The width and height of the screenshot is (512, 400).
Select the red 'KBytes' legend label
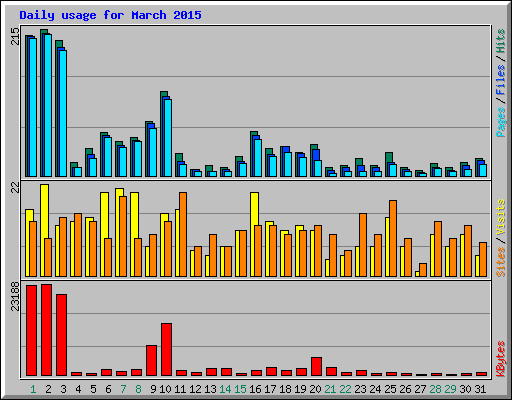(x=501, y=359)
